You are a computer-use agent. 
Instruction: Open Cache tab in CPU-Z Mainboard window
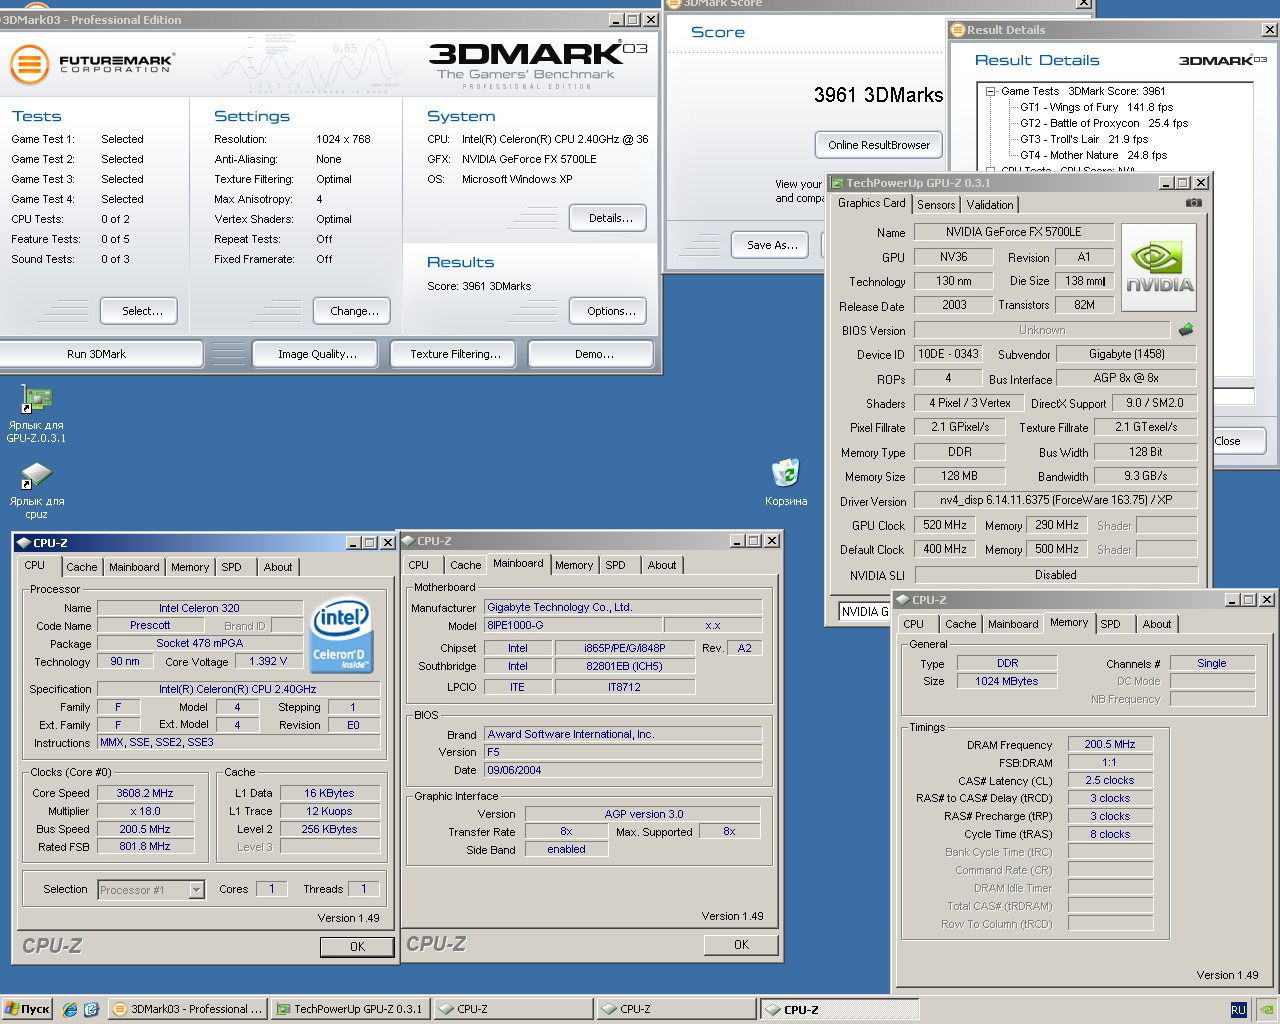pyautogui.click(x=465, y=565)
